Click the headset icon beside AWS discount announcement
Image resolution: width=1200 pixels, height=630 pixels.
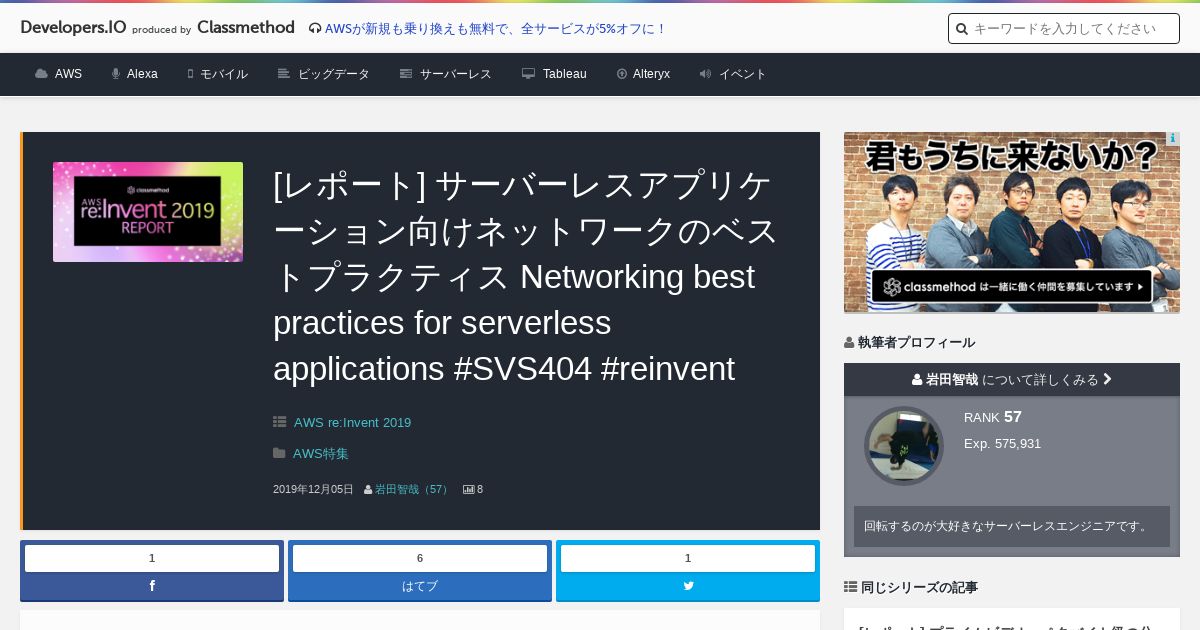click(x=315, y=29)
